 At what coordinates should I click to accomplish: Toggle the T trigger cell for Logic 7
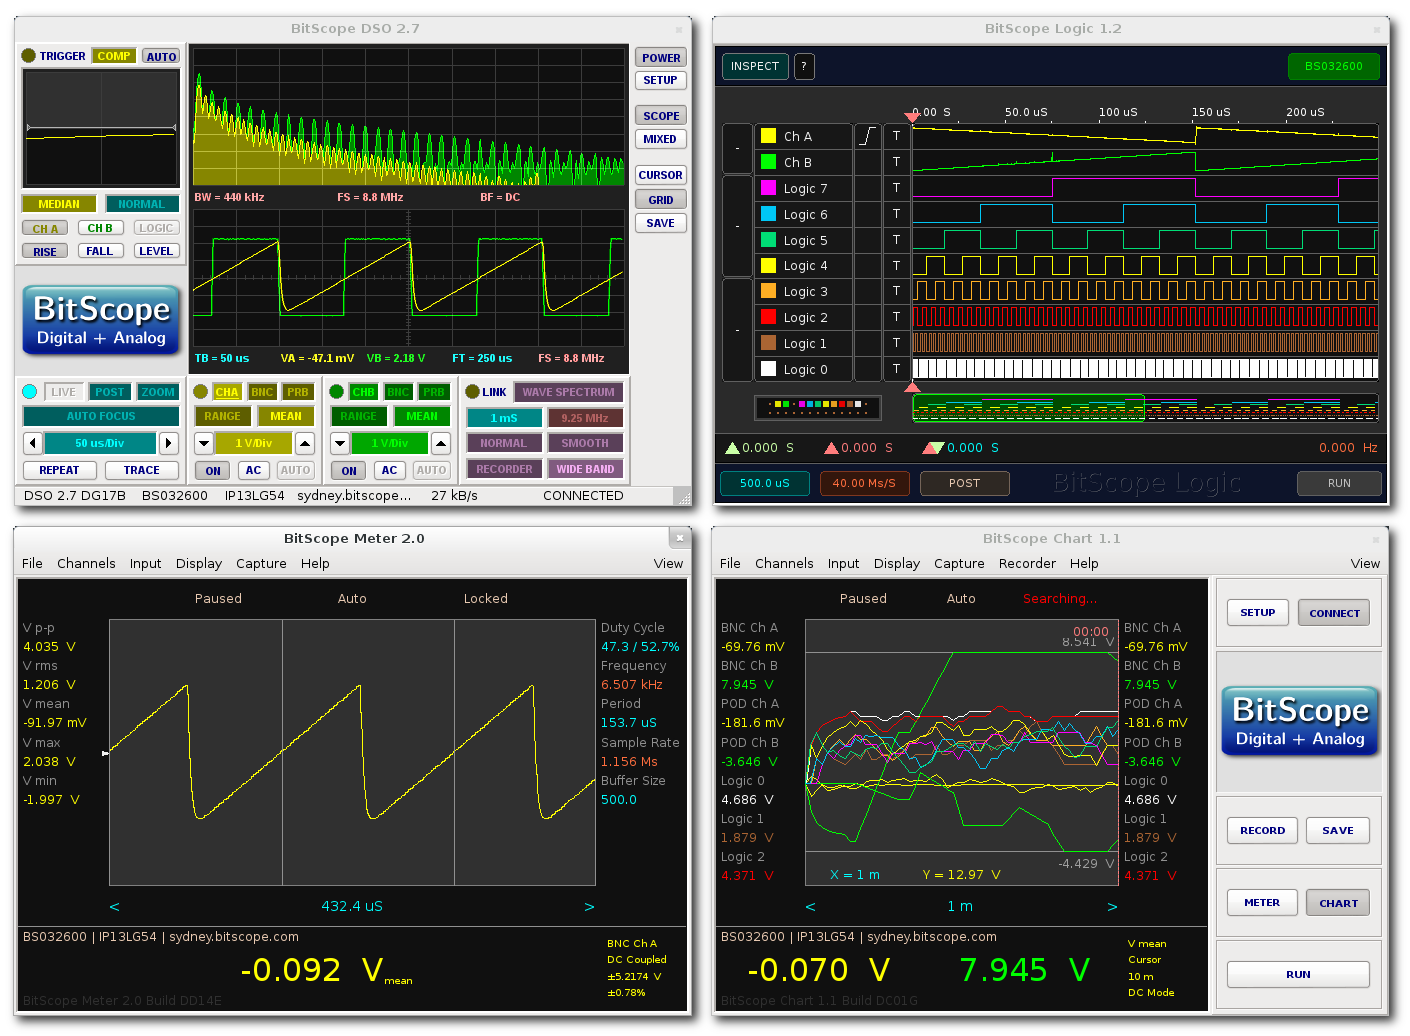[896, 188]
